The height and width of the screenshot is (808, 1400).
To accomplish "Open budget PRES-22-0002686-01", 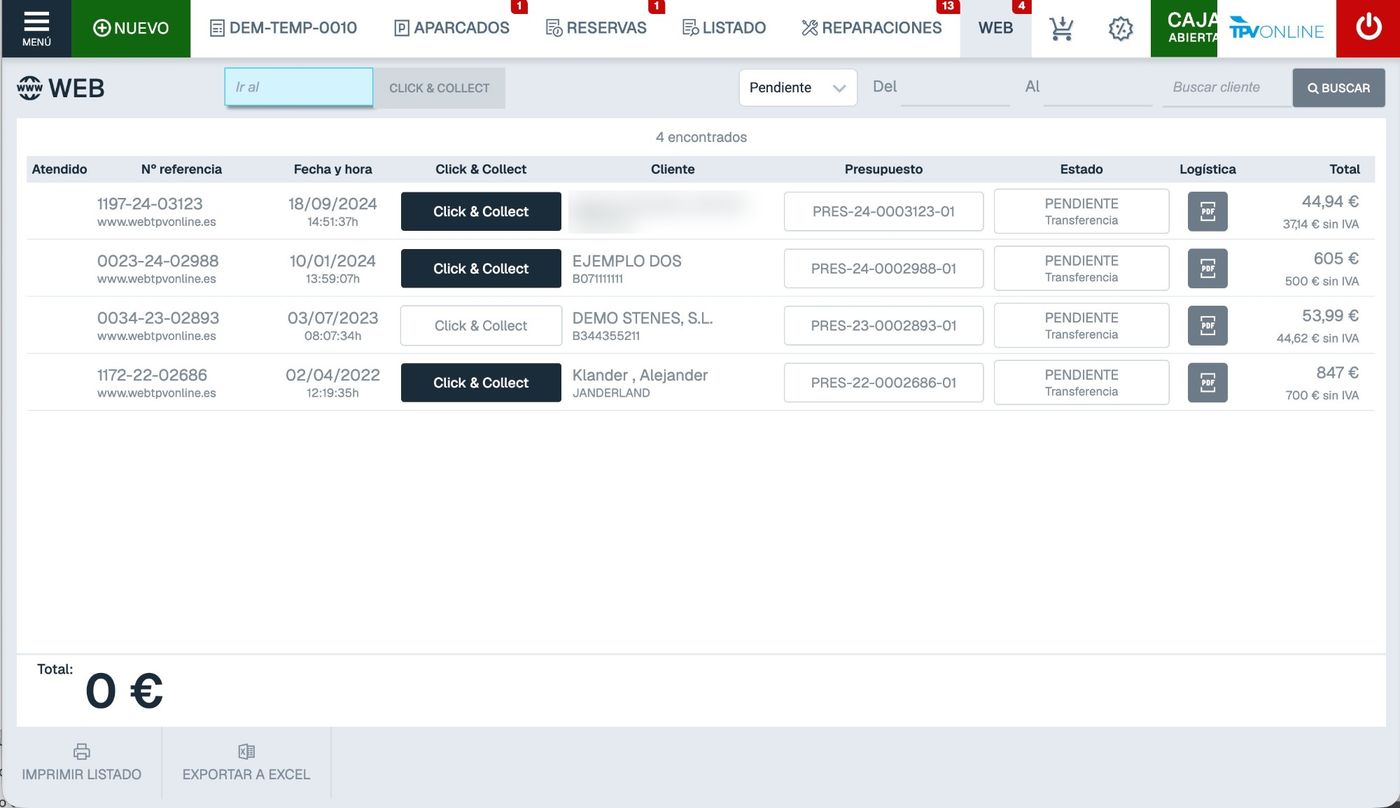I will point(884,382).
